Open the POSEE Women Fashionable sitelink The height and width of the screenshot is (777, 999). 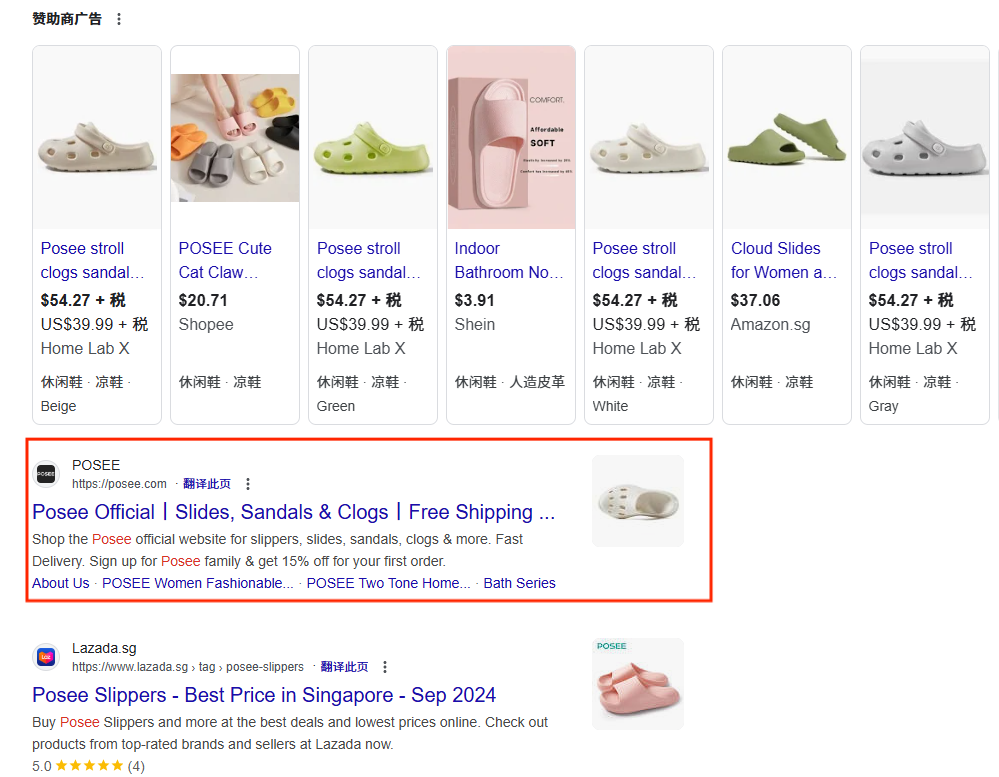(198, 583)
